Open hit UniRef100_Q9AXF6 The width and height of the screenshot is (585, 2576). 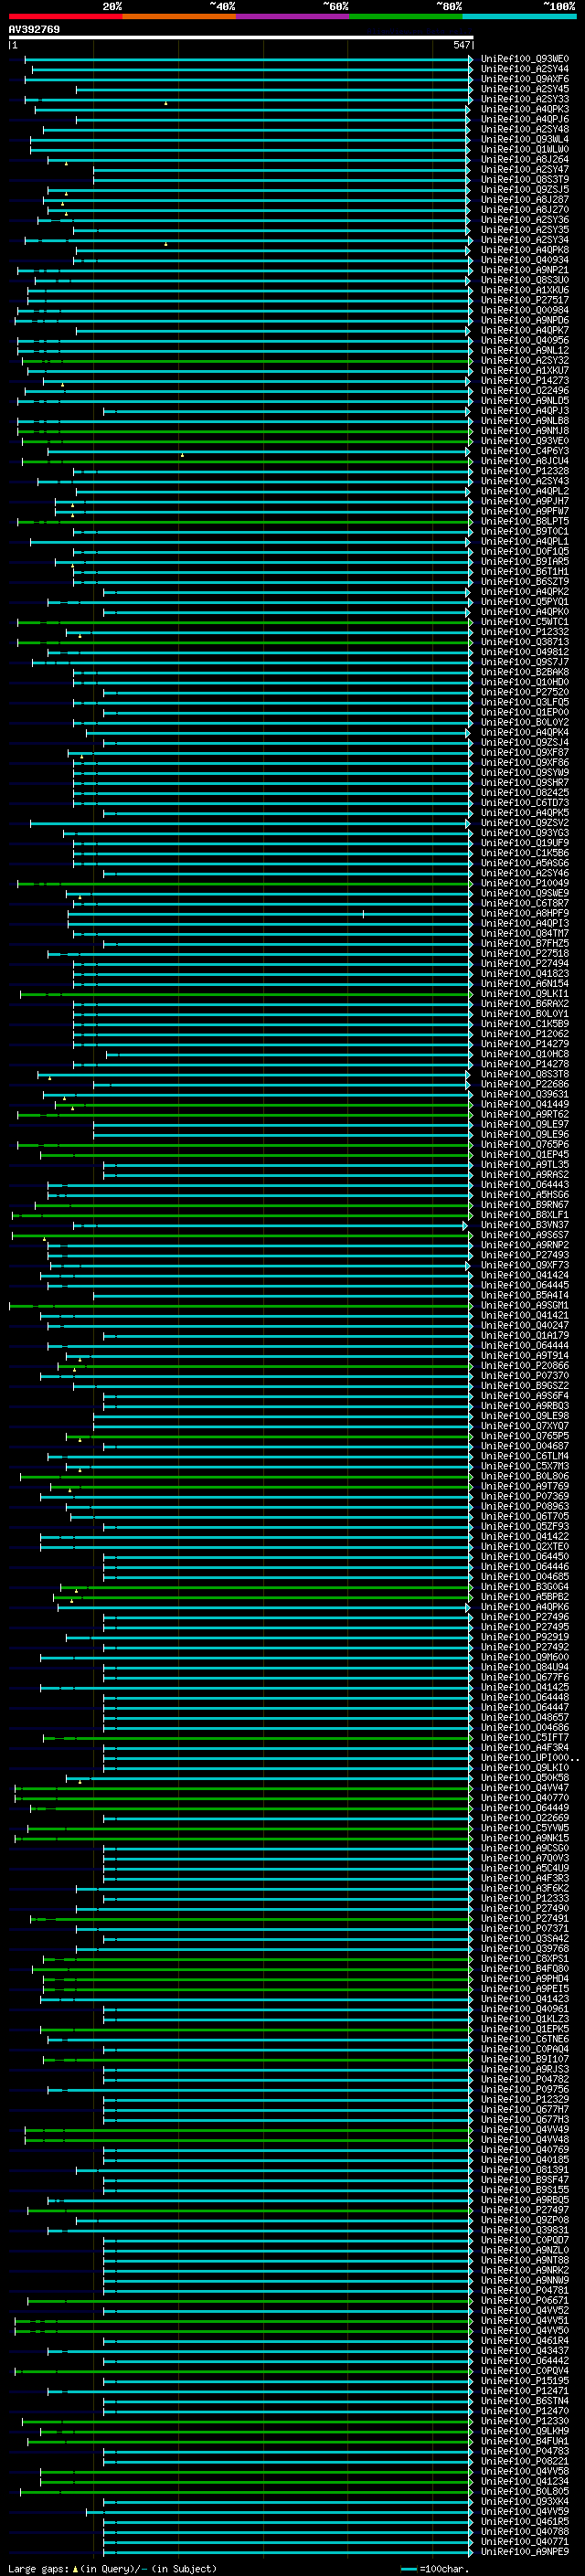[524, 79]
